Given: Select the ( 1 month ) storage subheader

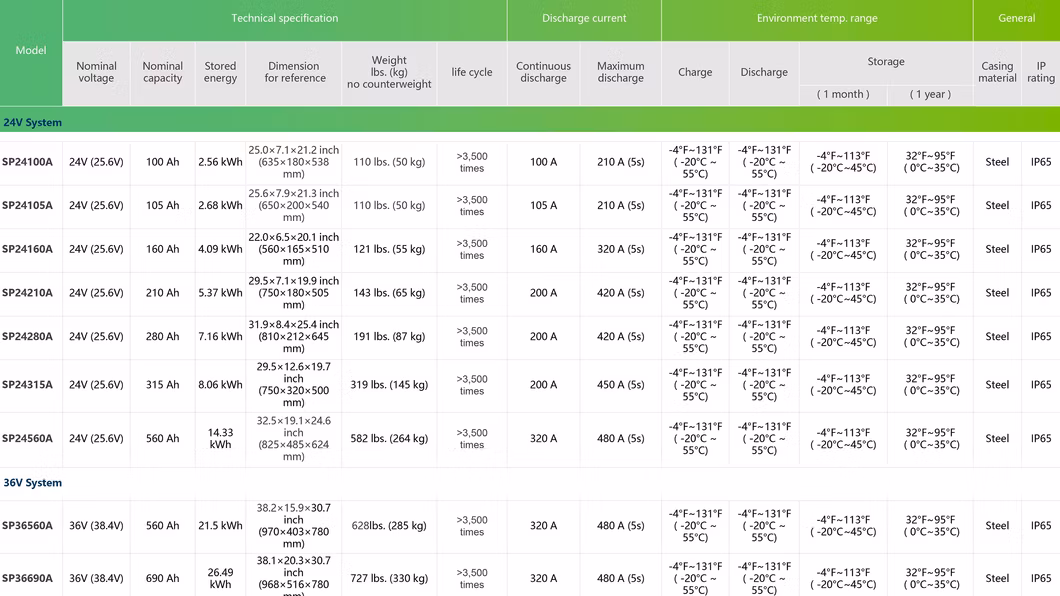Looking at the screenshot, I should tap(843, 95).
